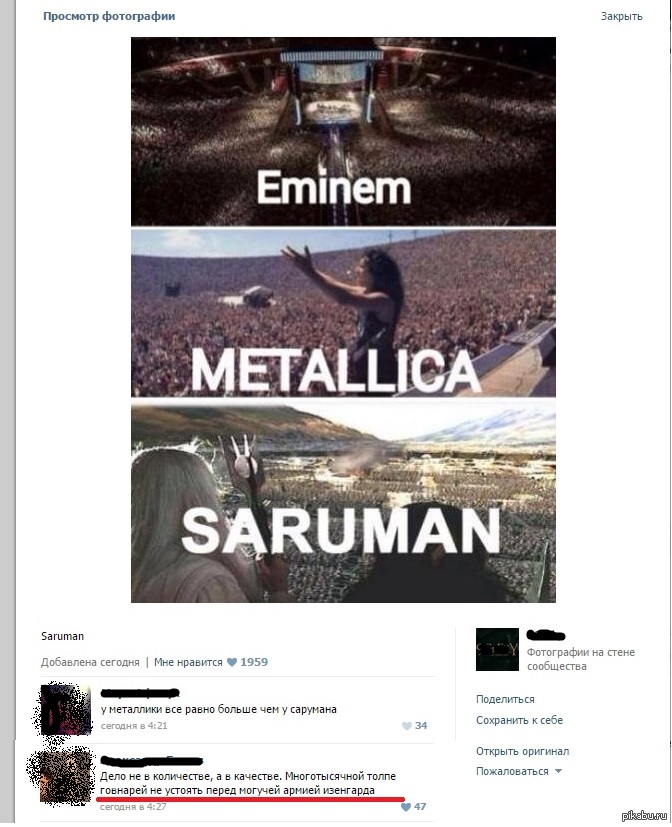
Task: Open Фотографии на стене сообщества album link
Action: (x=580, y=660)
